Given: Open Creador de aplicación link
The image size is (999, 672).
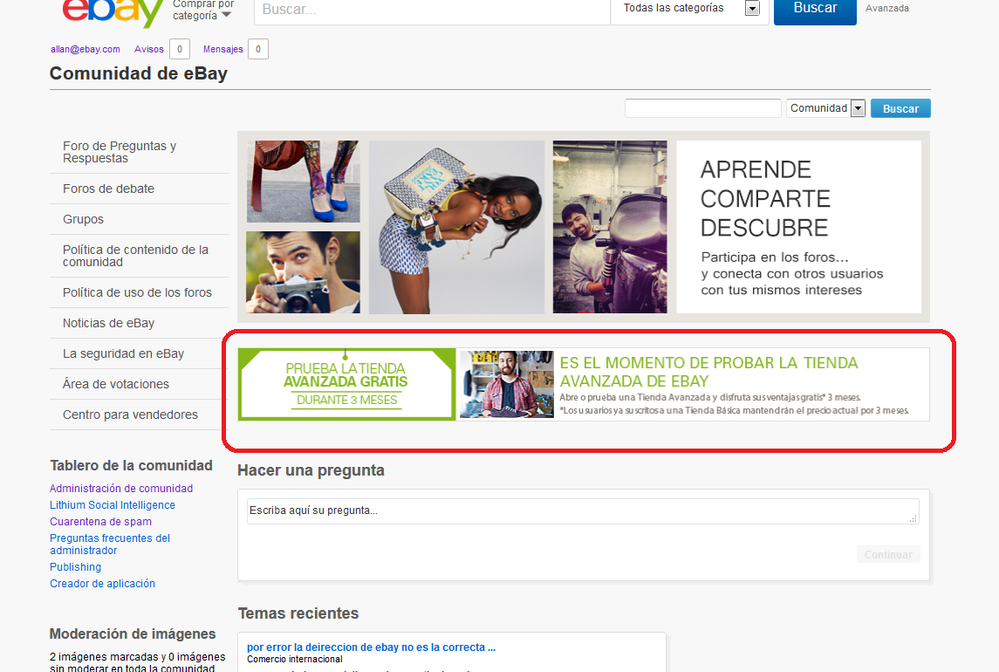Looking at the screenshot, I should (102, 583).
